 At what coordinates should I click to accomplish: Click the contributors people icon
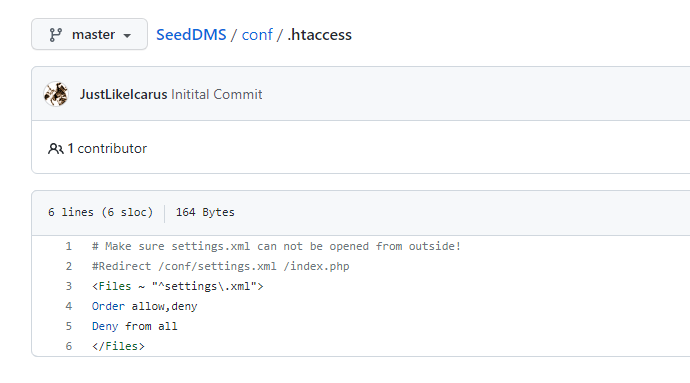55,149
